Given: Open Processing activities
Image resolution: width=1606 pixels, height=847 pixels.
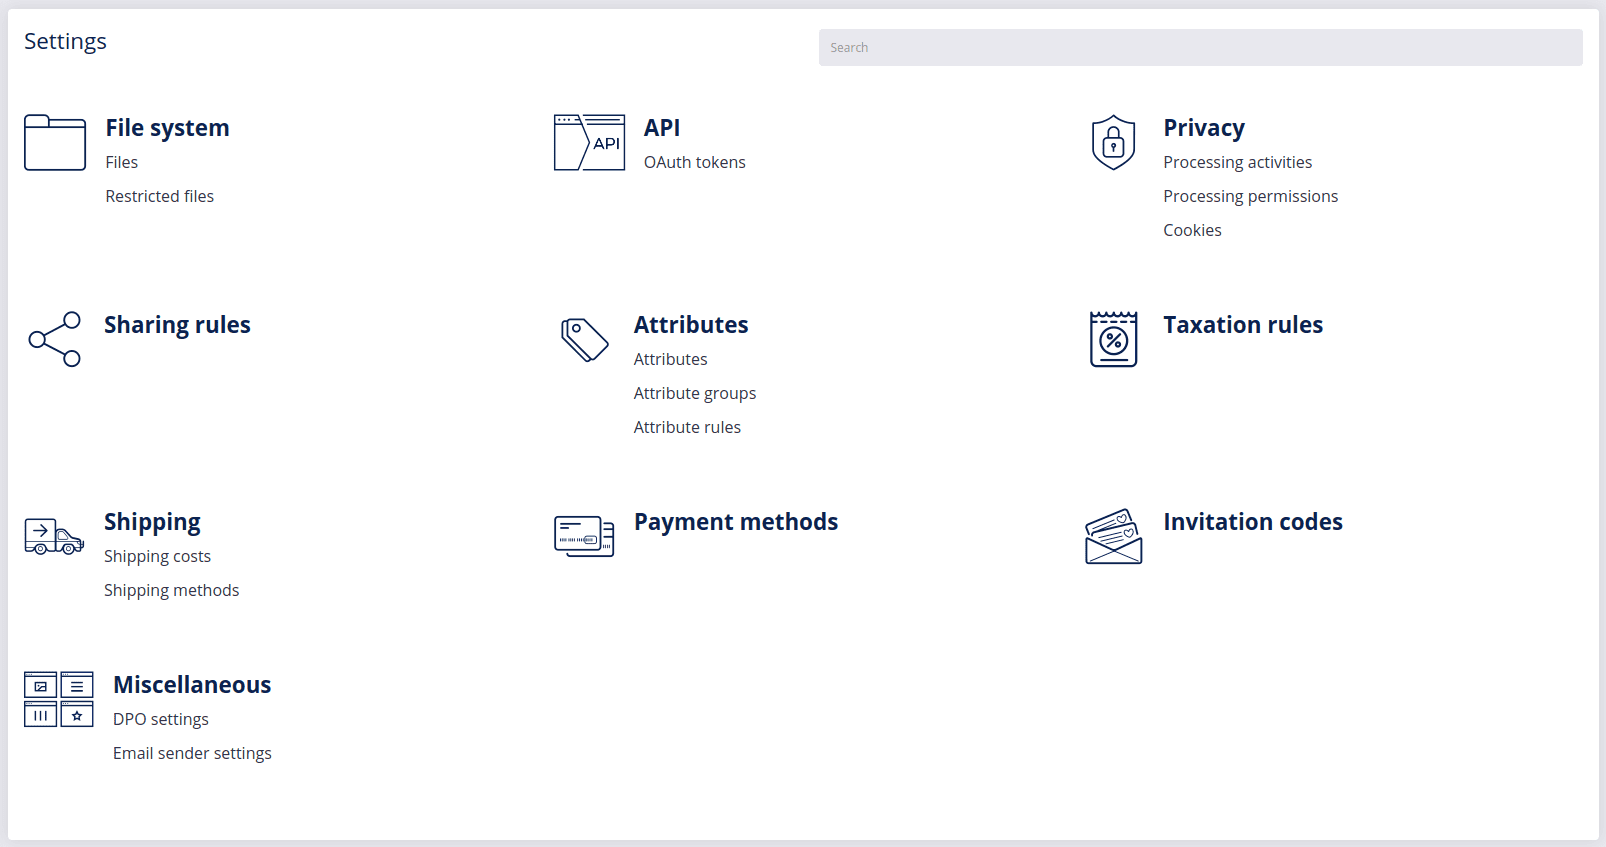Looking at the screenshot, I should click(x=1238, y=162).
